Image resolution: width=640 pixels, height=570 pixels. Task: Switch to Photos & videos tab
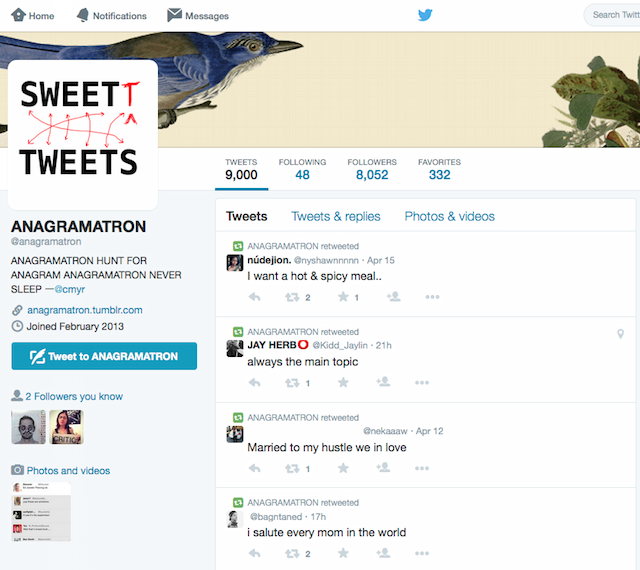tap(449, 216)
